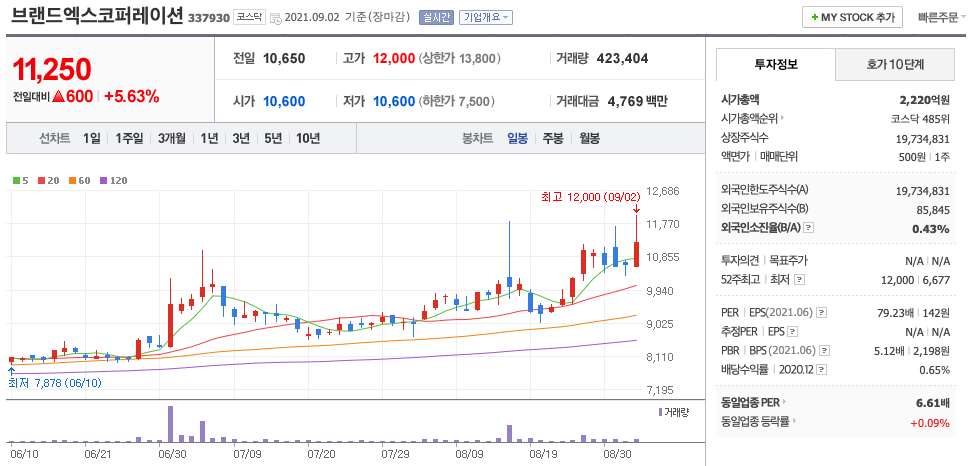This screenshot has width=971, height=466.
Task: Select the 3개월 line chart period
Action: tap(172, 139)
